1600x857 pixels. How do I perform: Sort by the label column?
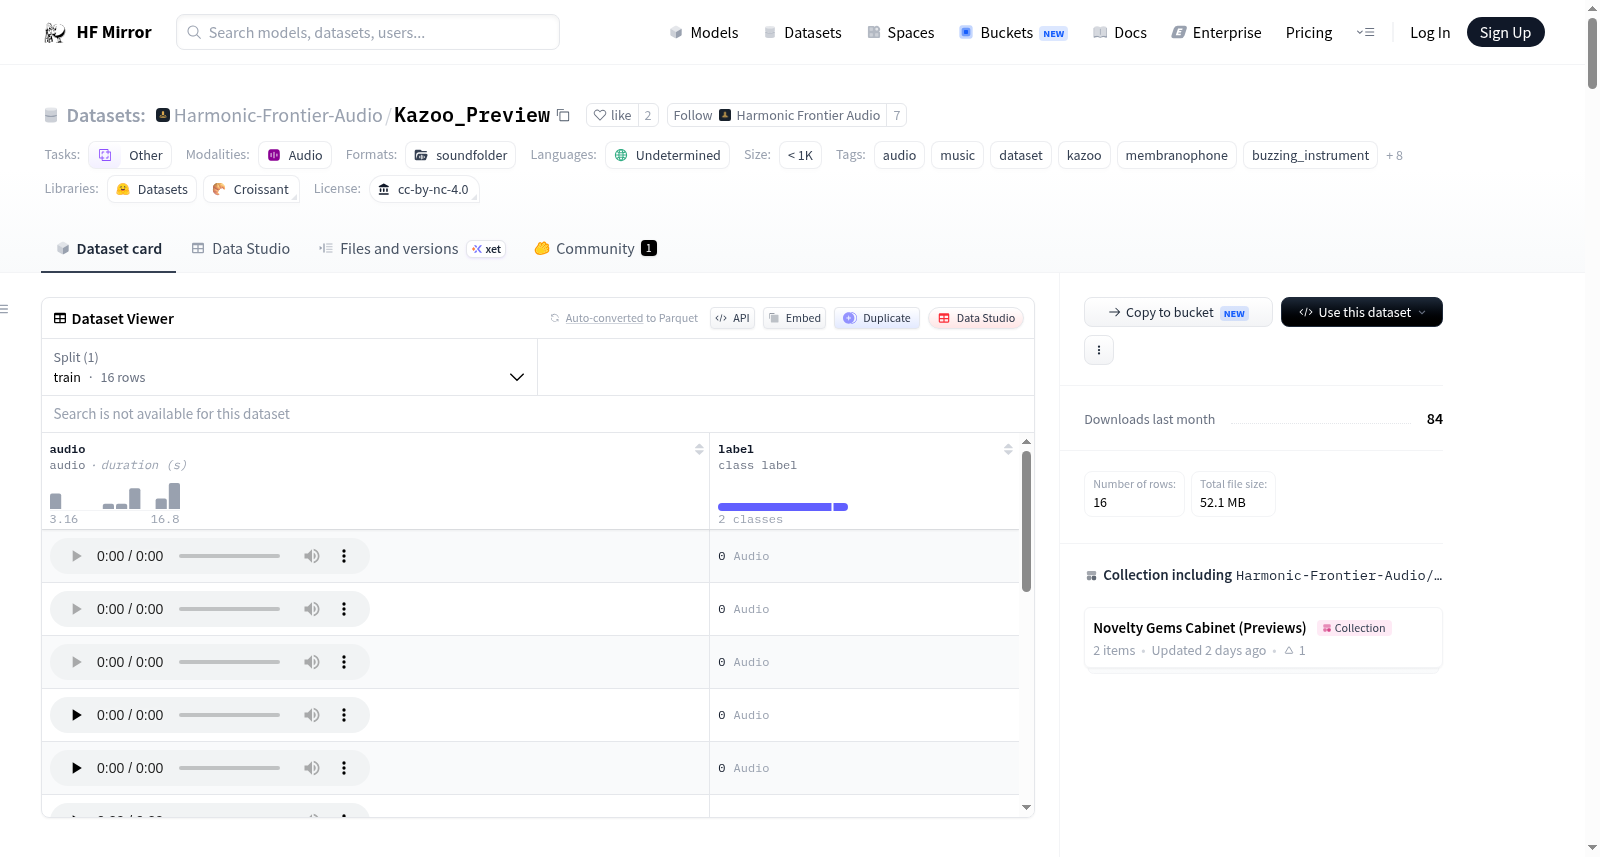[1008, 450]
